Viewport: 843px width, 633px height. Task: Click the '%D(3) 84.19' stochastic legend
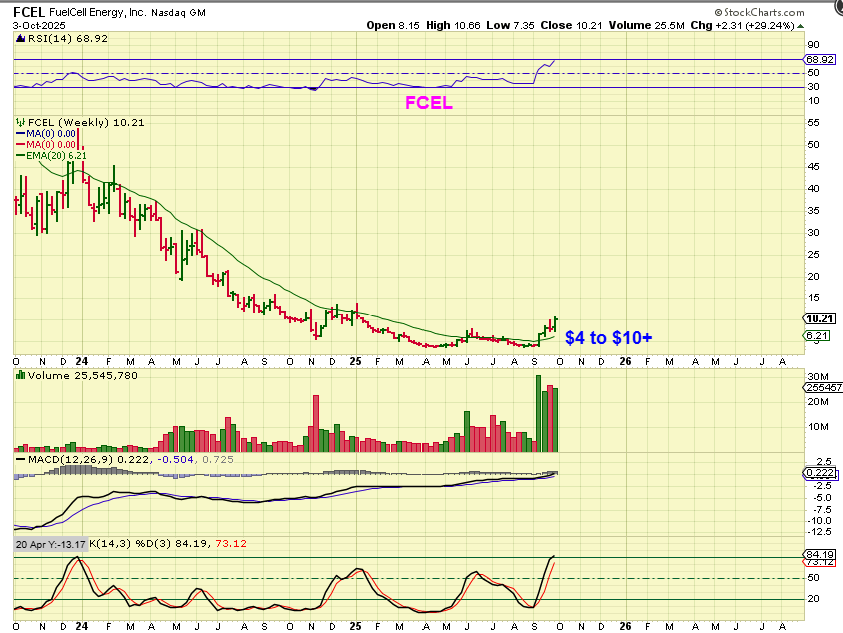click(x=173, y=544)
